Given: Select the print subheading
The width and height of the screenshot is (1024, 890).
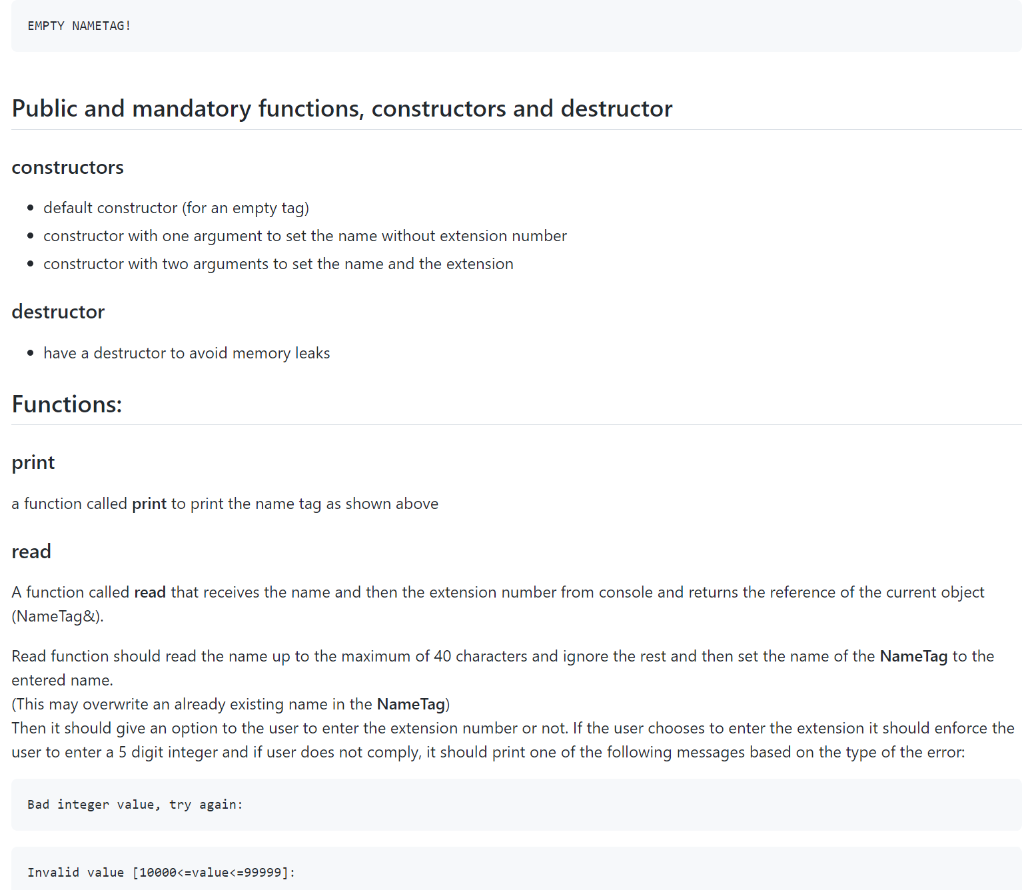Looking at the screenshot, I should pos(33,462).
